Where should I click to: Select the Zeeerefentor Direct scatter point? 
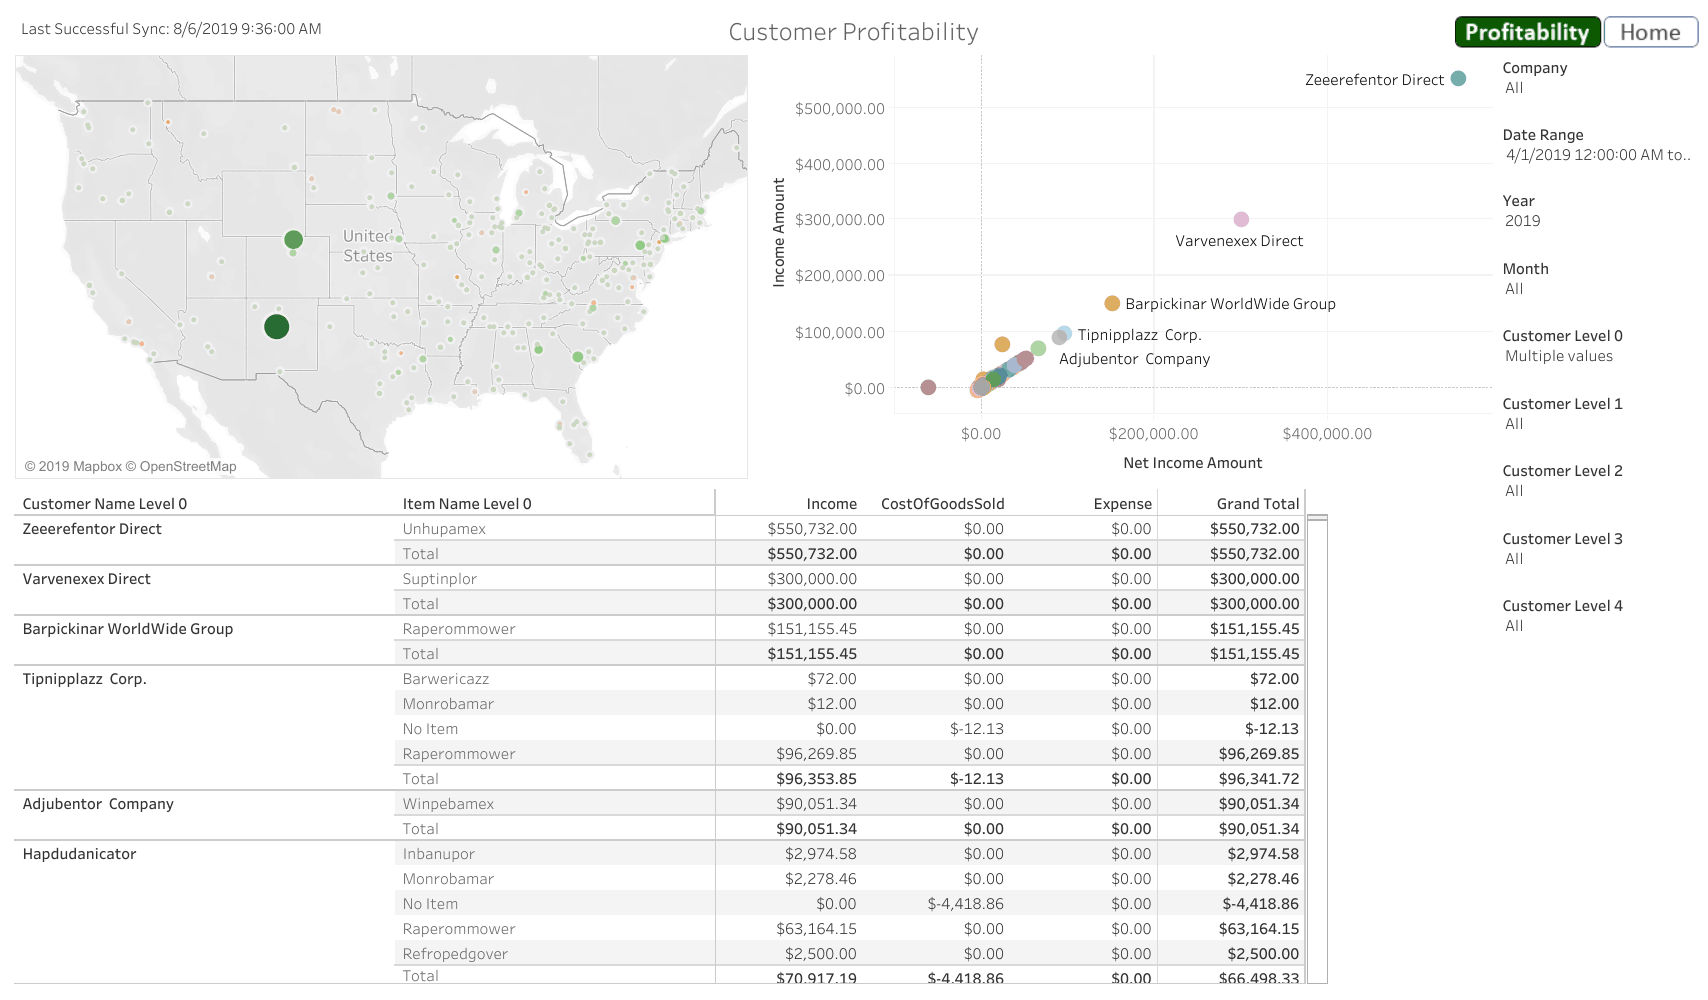click(x=1458, y=78)
